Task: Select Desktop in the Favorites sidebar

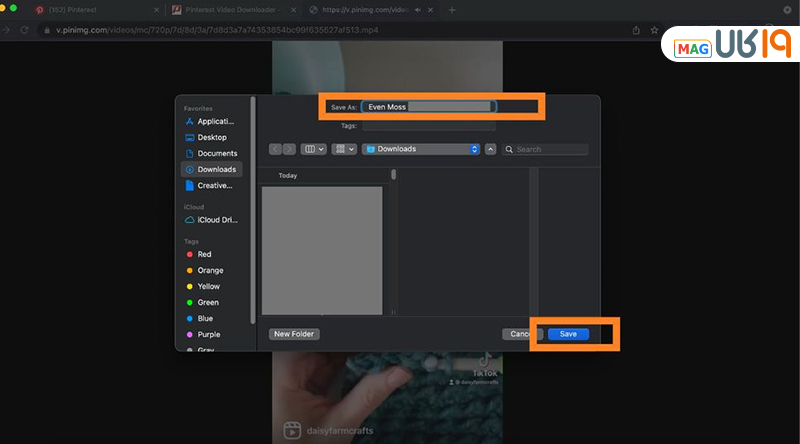Action: [211, 137]
